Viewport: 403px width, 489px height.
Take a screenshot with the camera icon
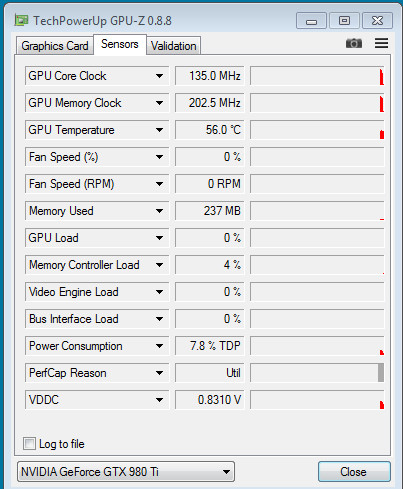tap(354, 43)
